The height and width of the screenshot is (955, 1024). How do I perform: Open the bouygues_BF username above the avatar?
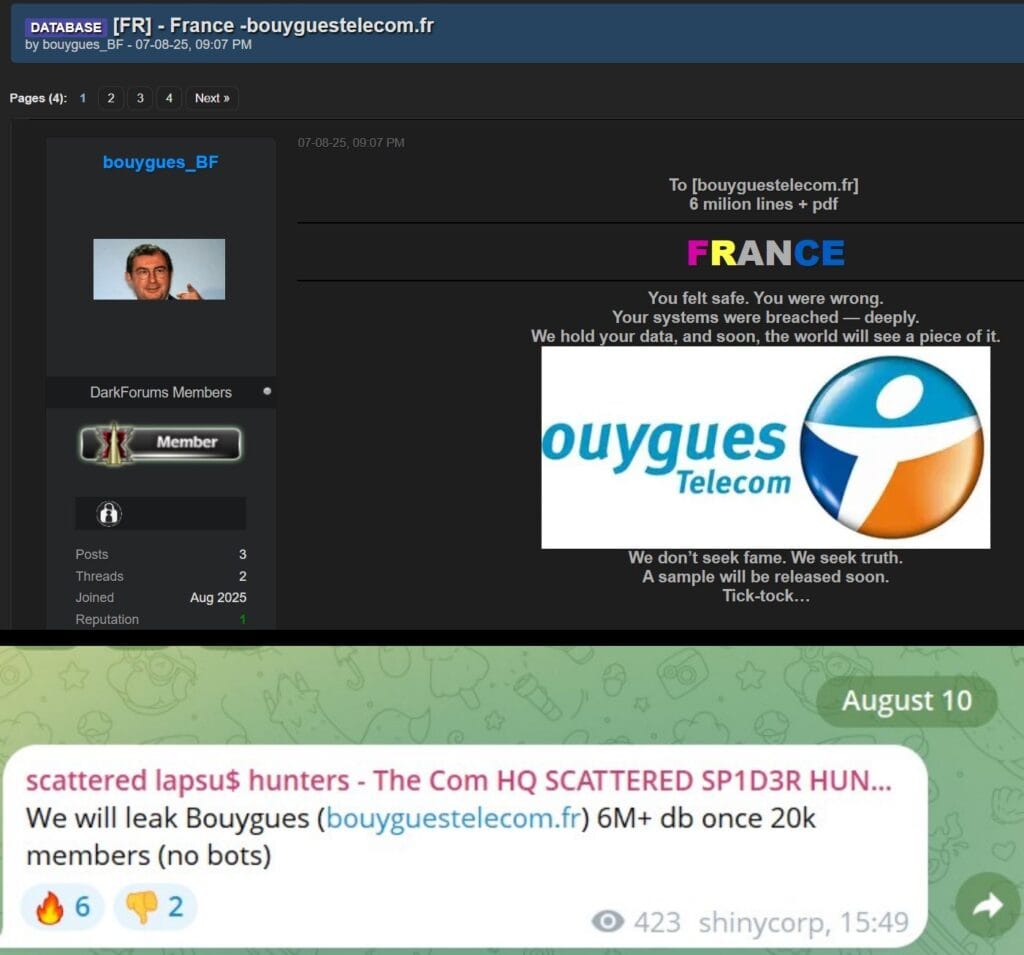160,163
